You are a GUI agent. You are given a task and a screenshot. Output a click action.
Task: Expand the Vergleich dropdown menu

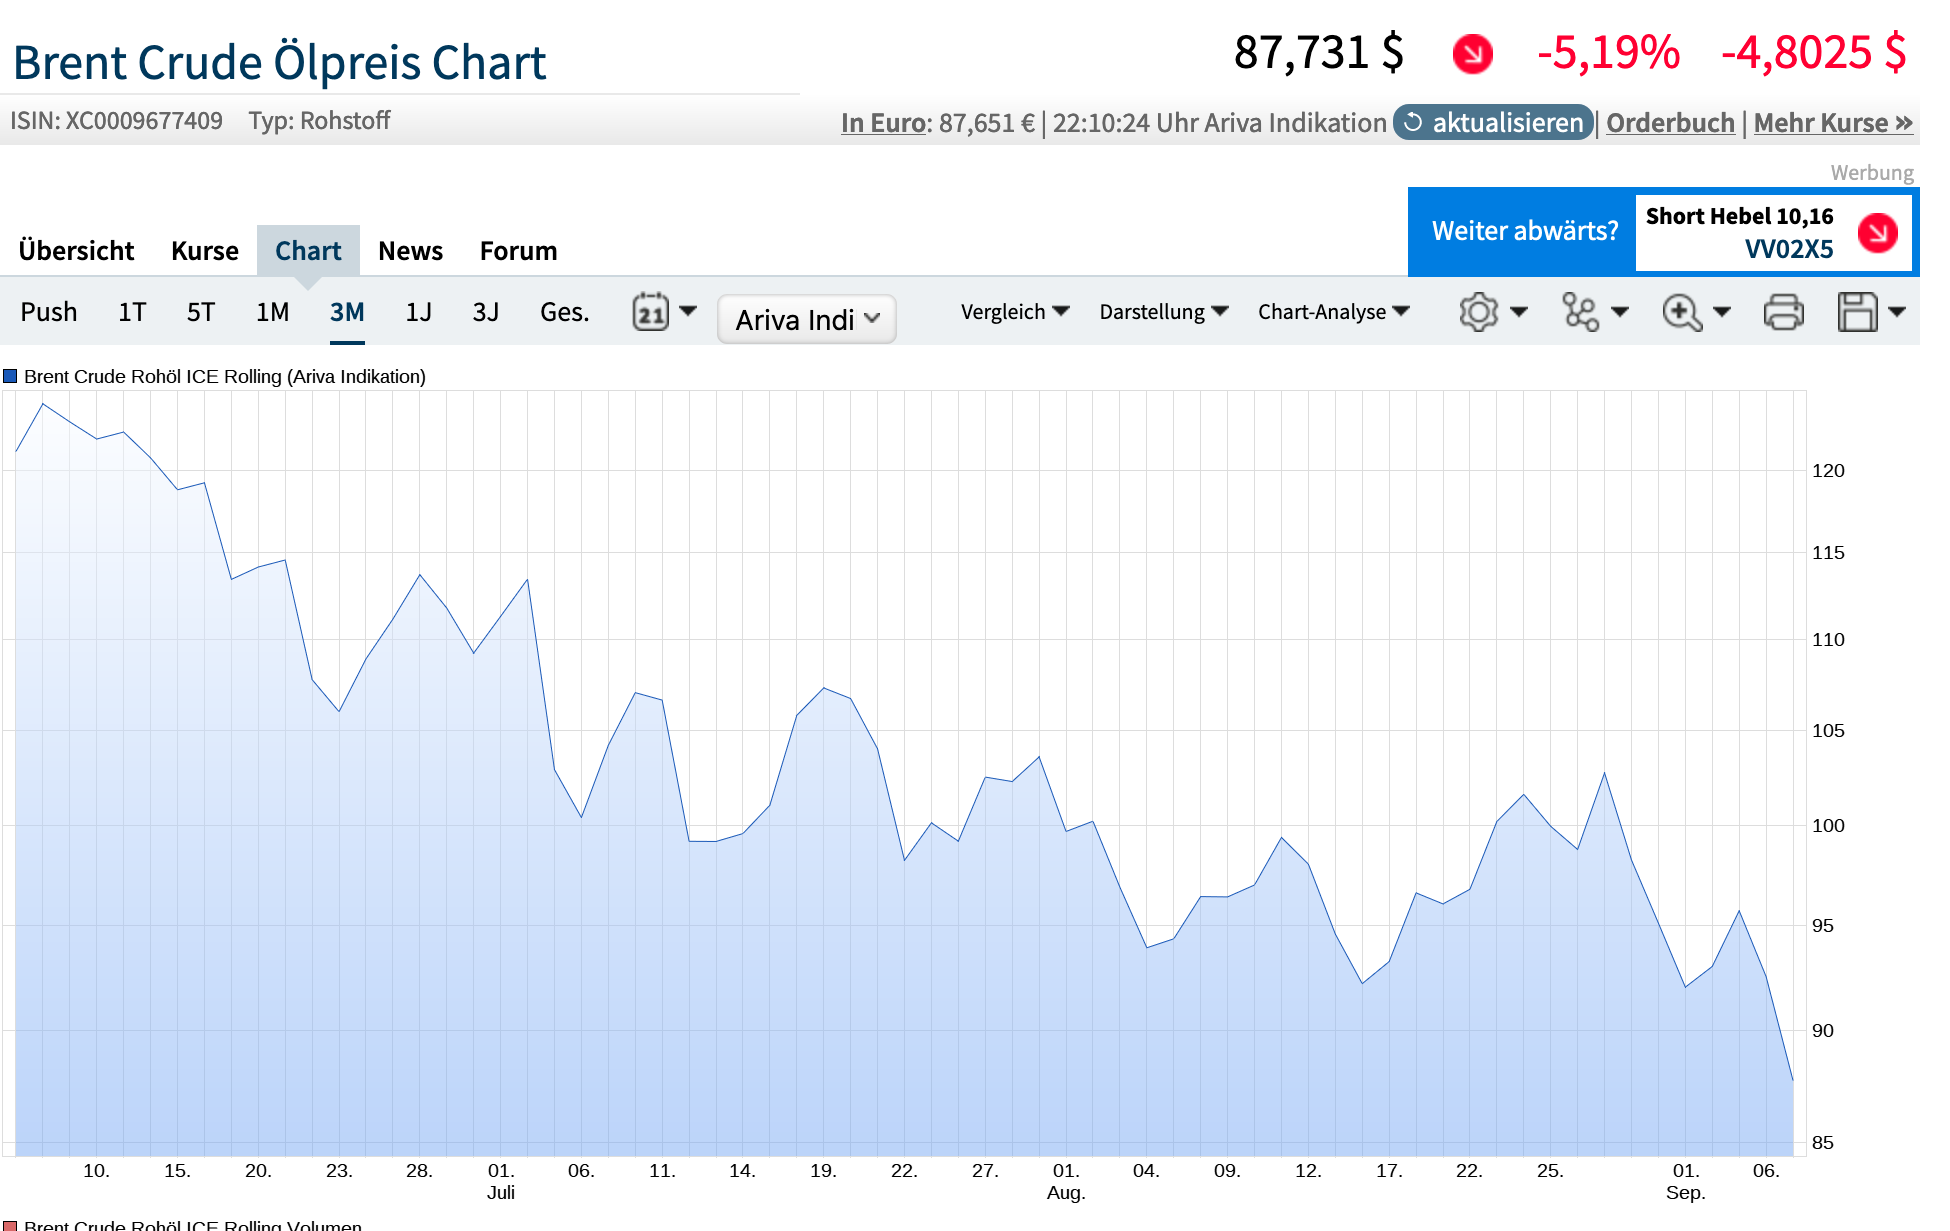coord(1014,312)
